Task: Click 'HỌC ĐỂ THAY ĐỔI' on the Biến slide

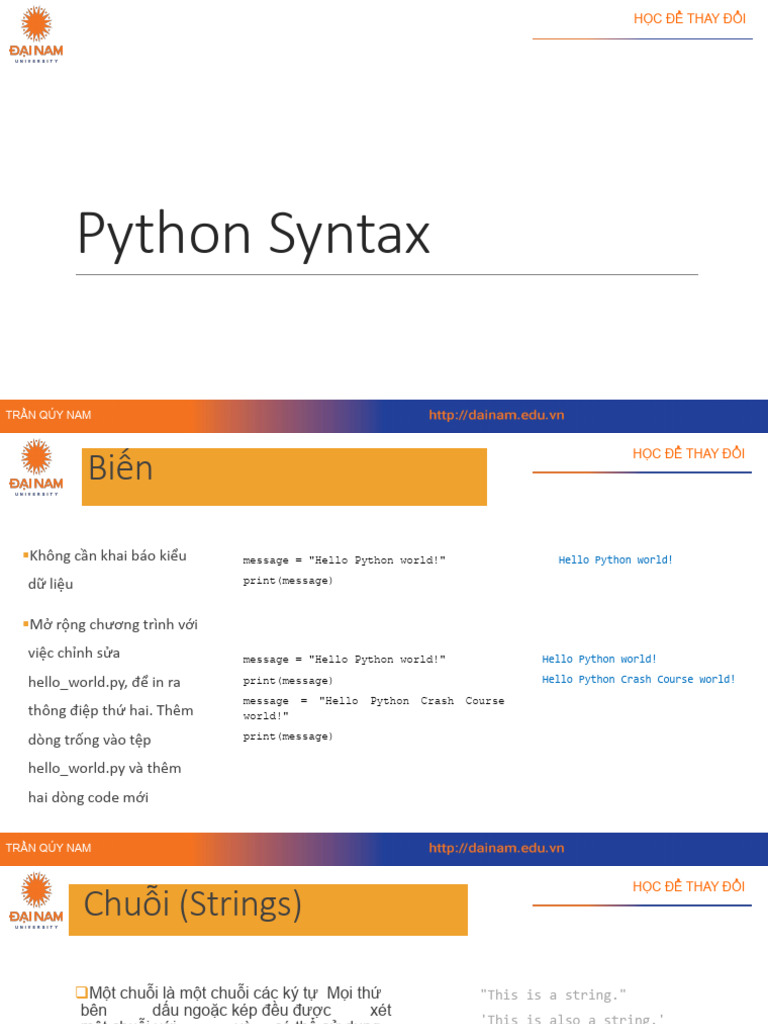Action: [x=688, y=453]
